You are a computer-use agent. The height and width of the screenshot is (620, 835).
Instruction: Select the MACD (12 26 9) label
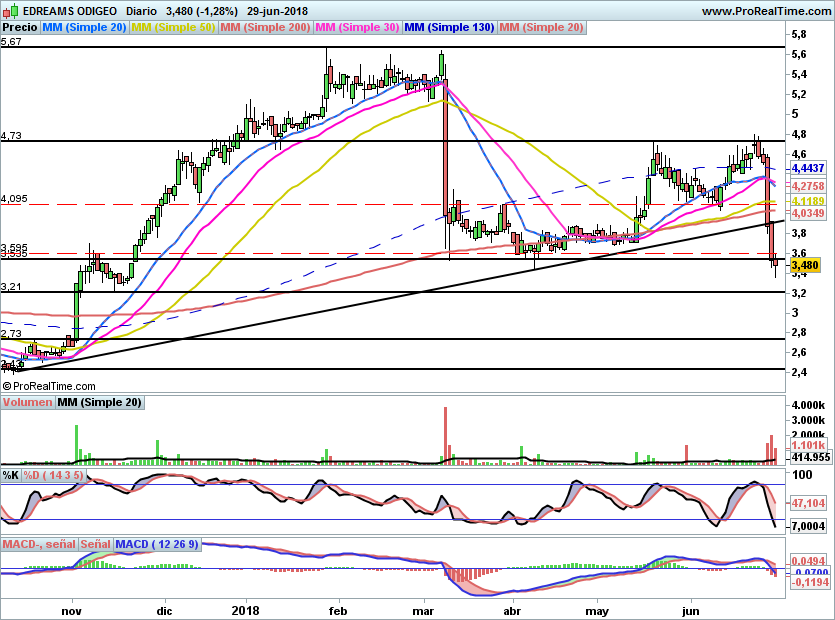(157, 544)
